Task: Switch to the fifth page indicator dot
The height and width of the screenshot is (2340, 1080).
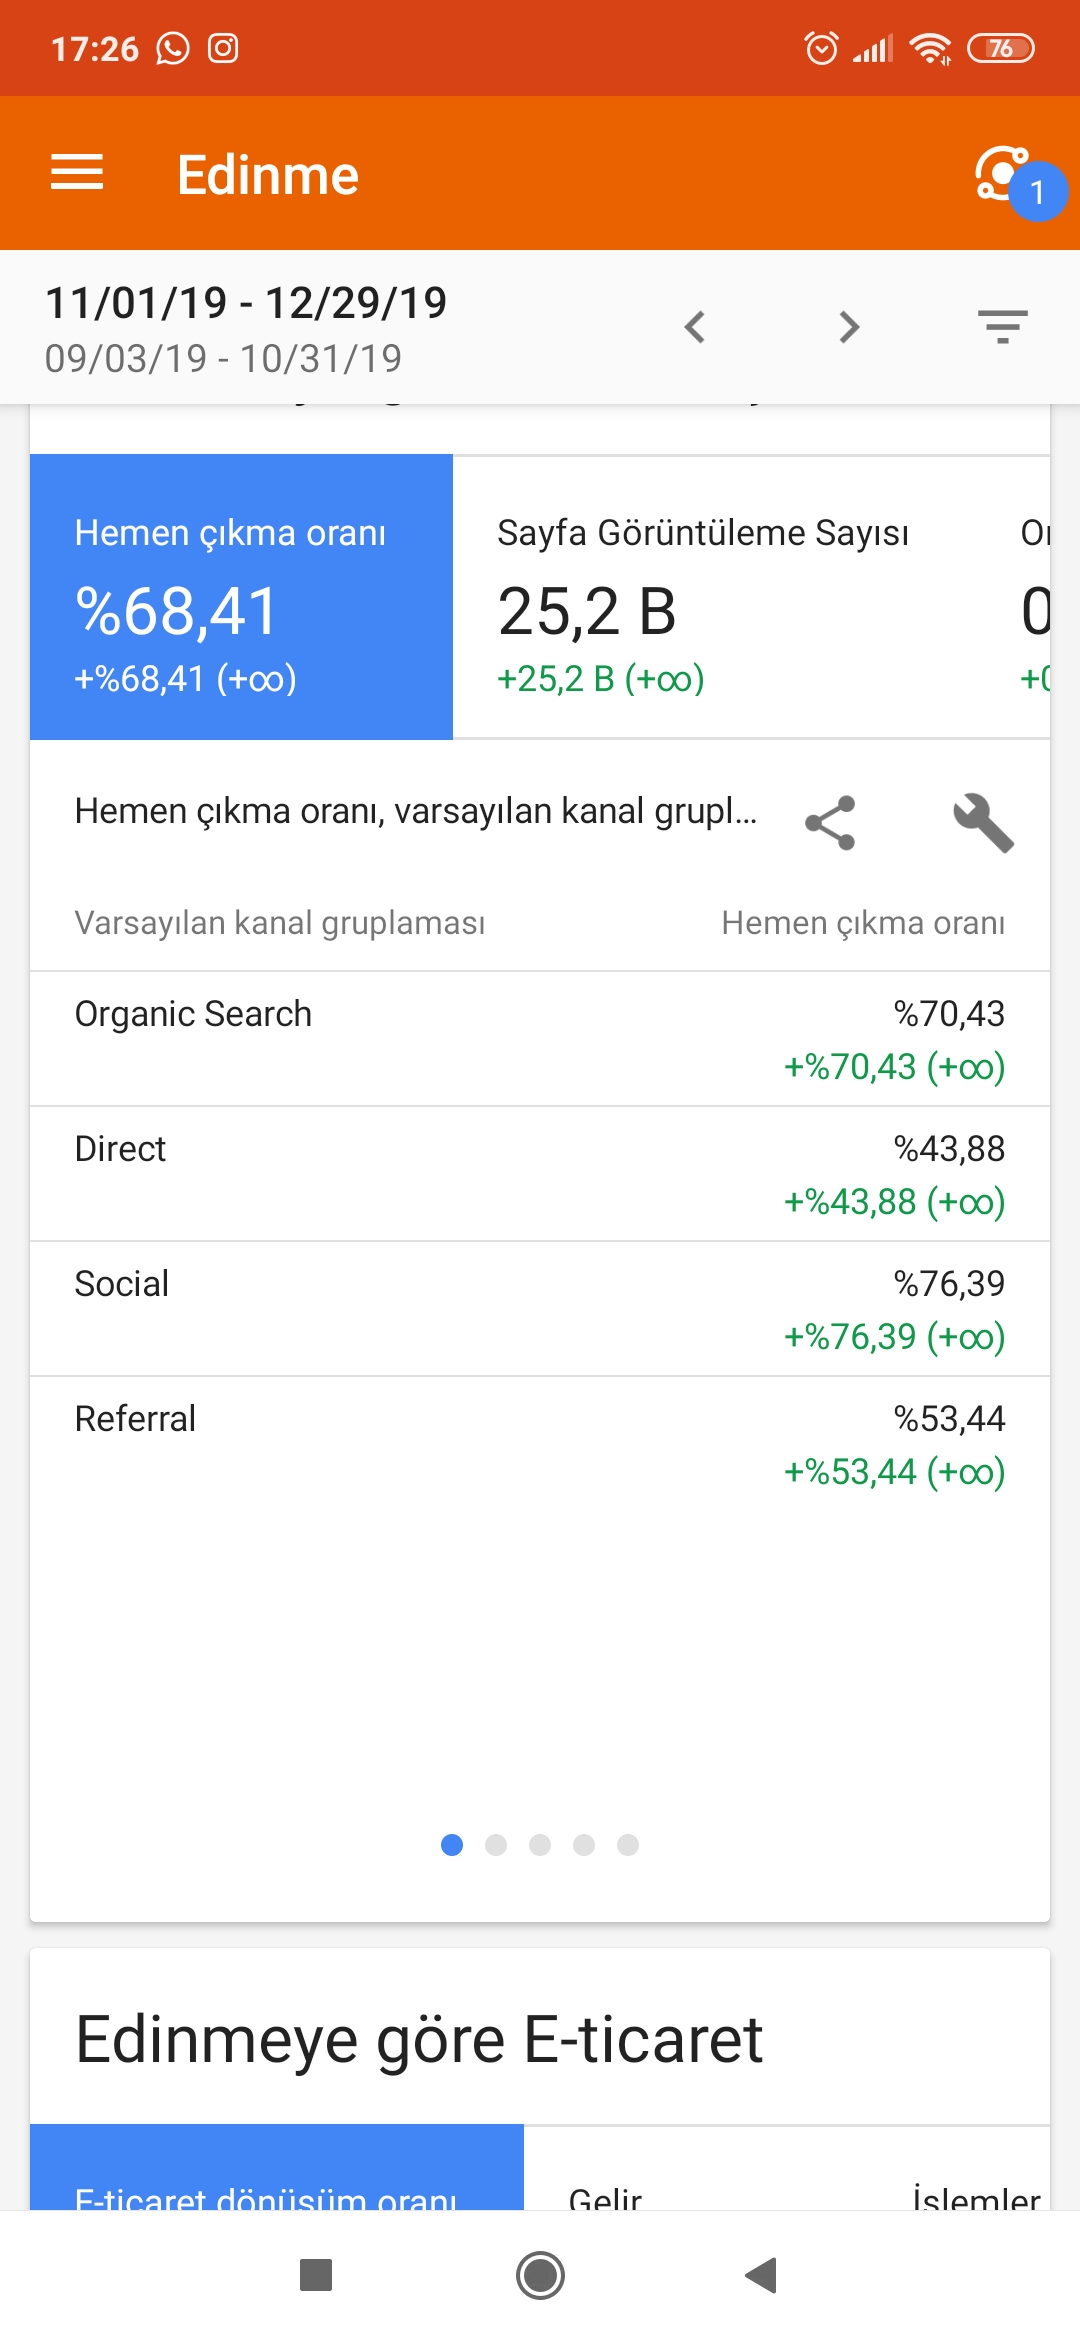Action: point(628,1845)
